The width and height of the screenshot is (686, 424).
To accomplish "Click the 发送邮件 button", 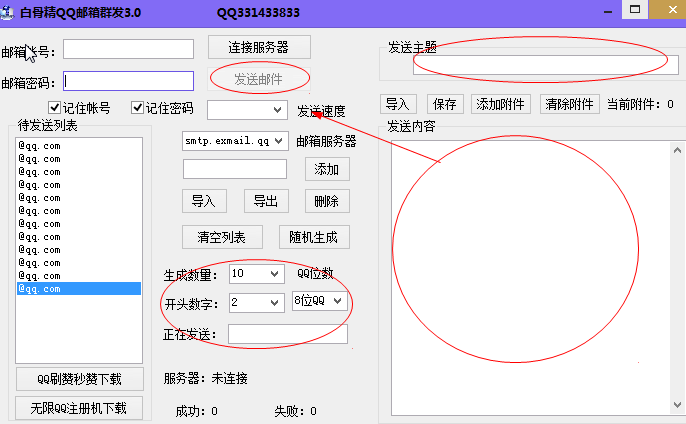I will point(259,79).
